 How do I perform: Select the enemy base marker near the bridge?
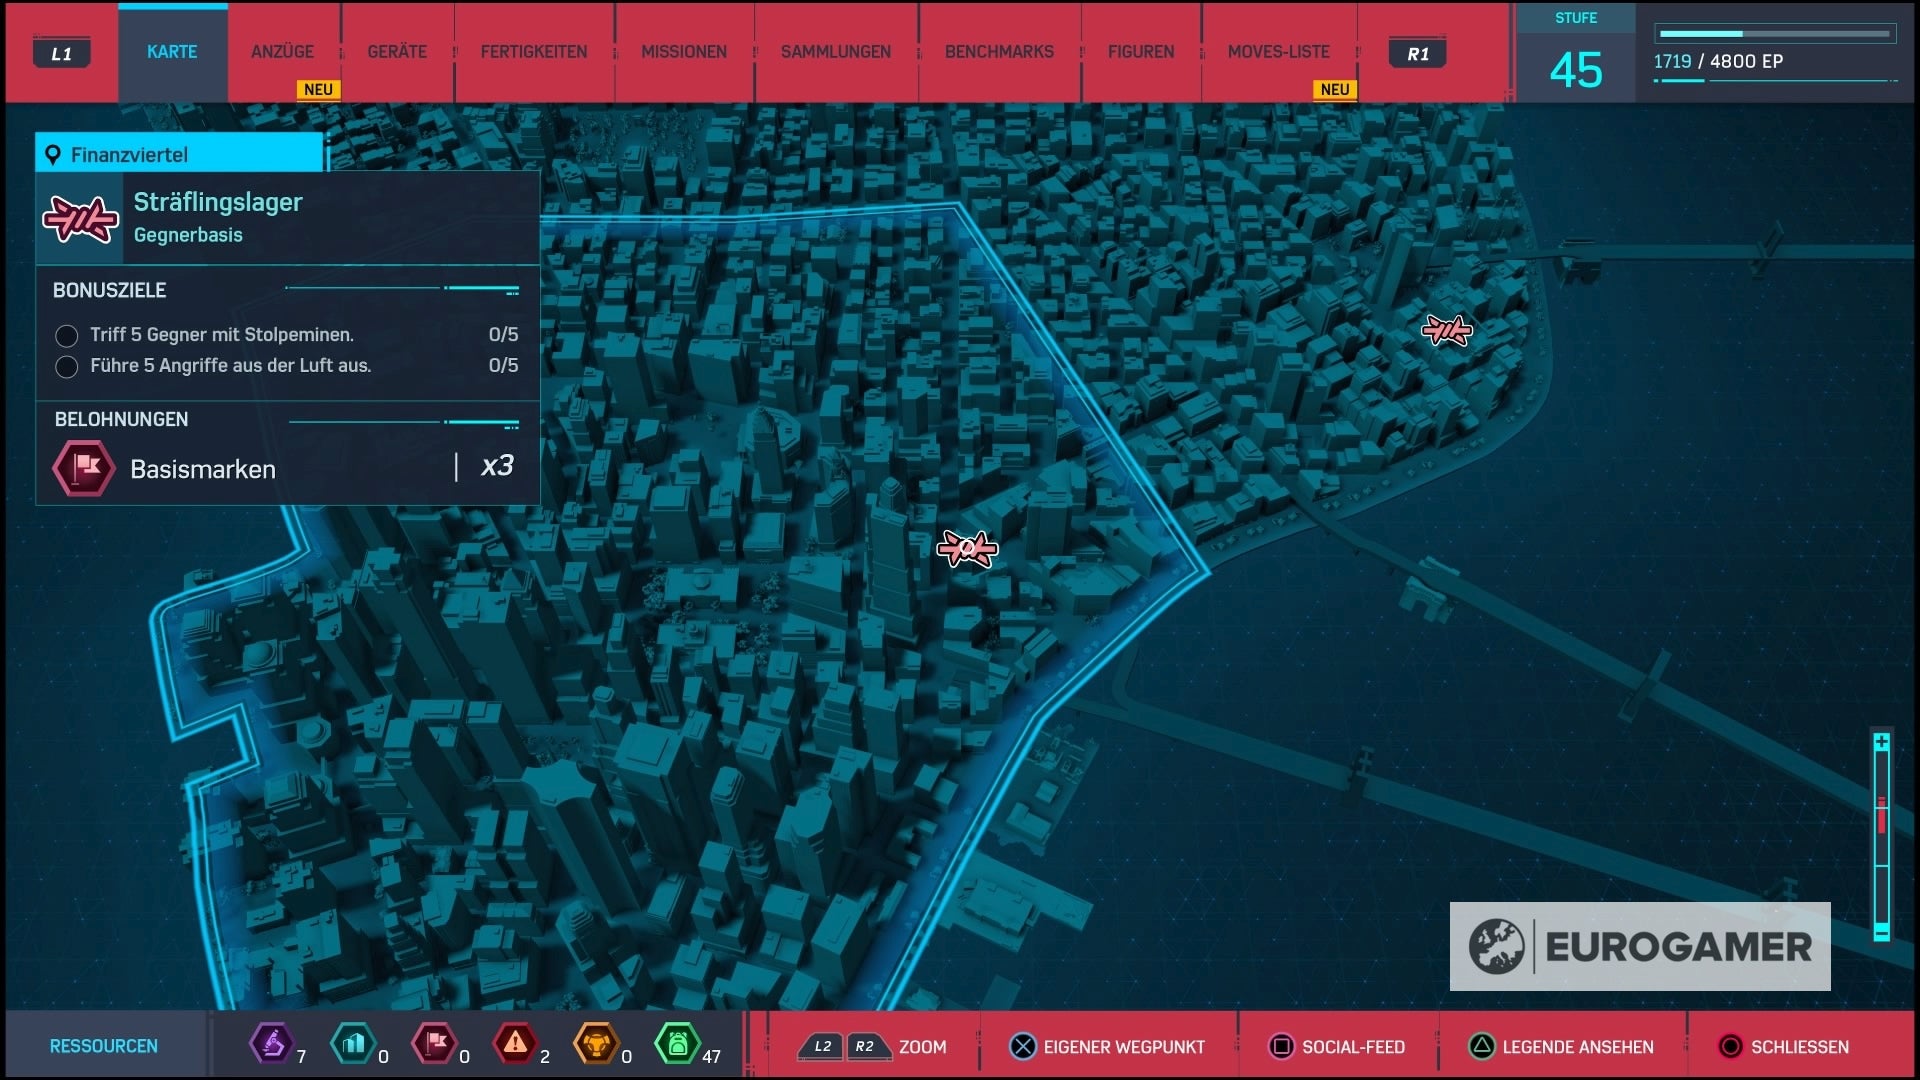pos(1447,329)
